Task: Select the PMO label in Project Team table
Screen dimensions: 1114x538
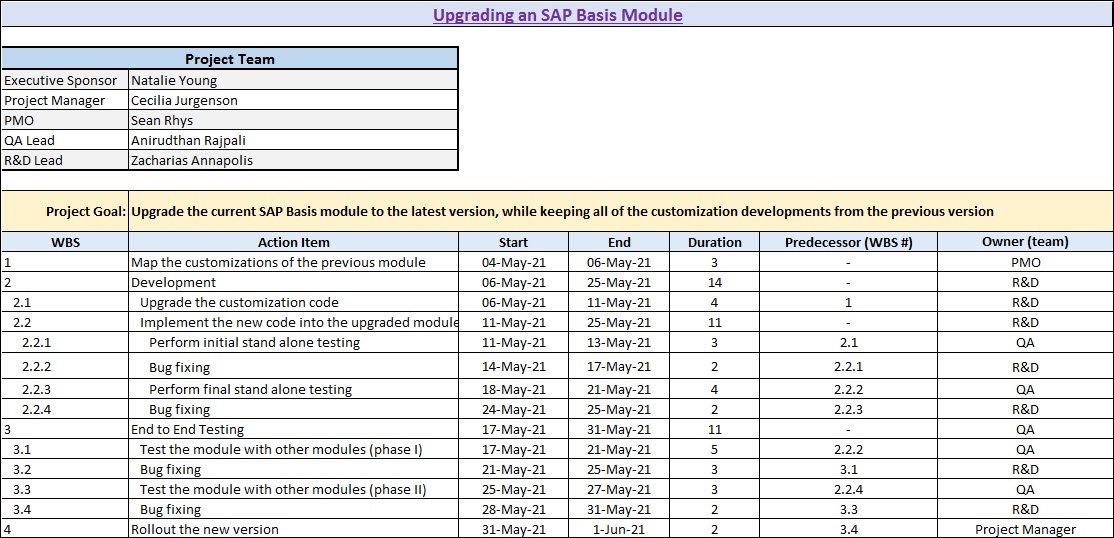Action: 65,120
